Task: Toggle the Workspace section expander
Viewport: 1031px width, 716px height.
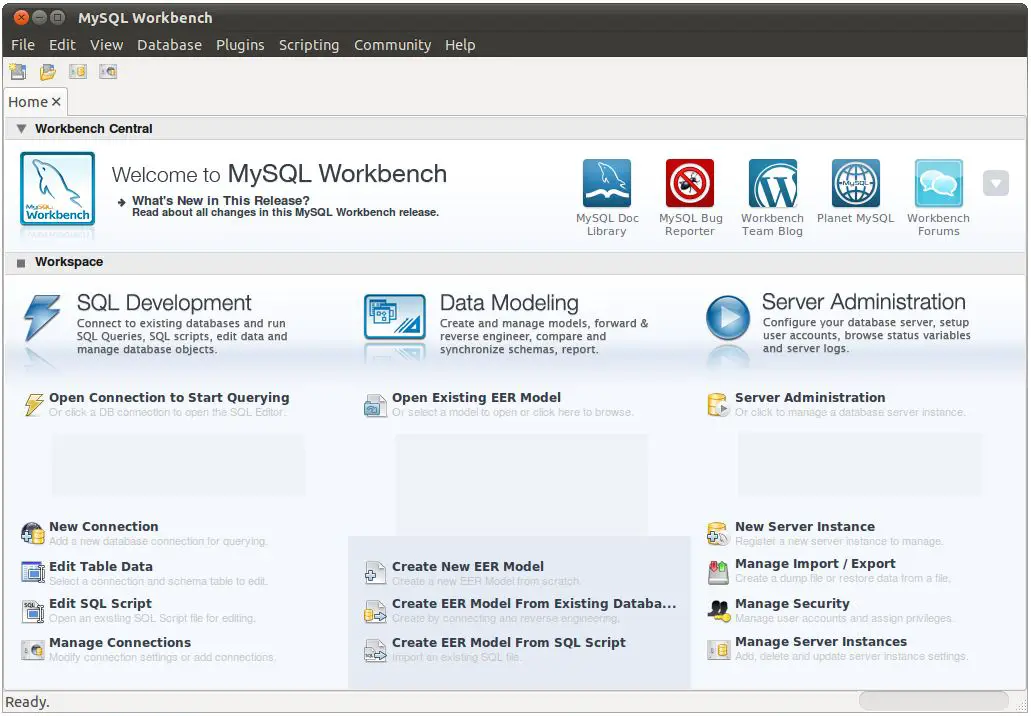Action: (x=21, y=263)
